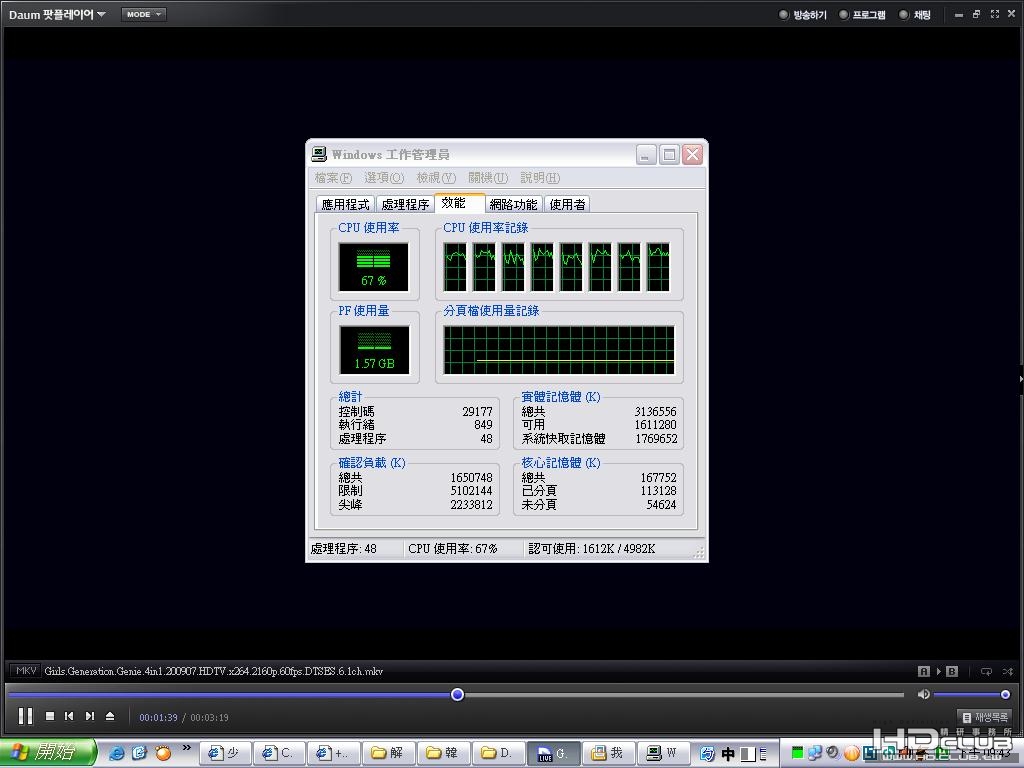Toggle the 프로그램 program option
Image resolution: width=1024 pixels, height=768 pixels.
pyautogui.click(x=862, y=14)
